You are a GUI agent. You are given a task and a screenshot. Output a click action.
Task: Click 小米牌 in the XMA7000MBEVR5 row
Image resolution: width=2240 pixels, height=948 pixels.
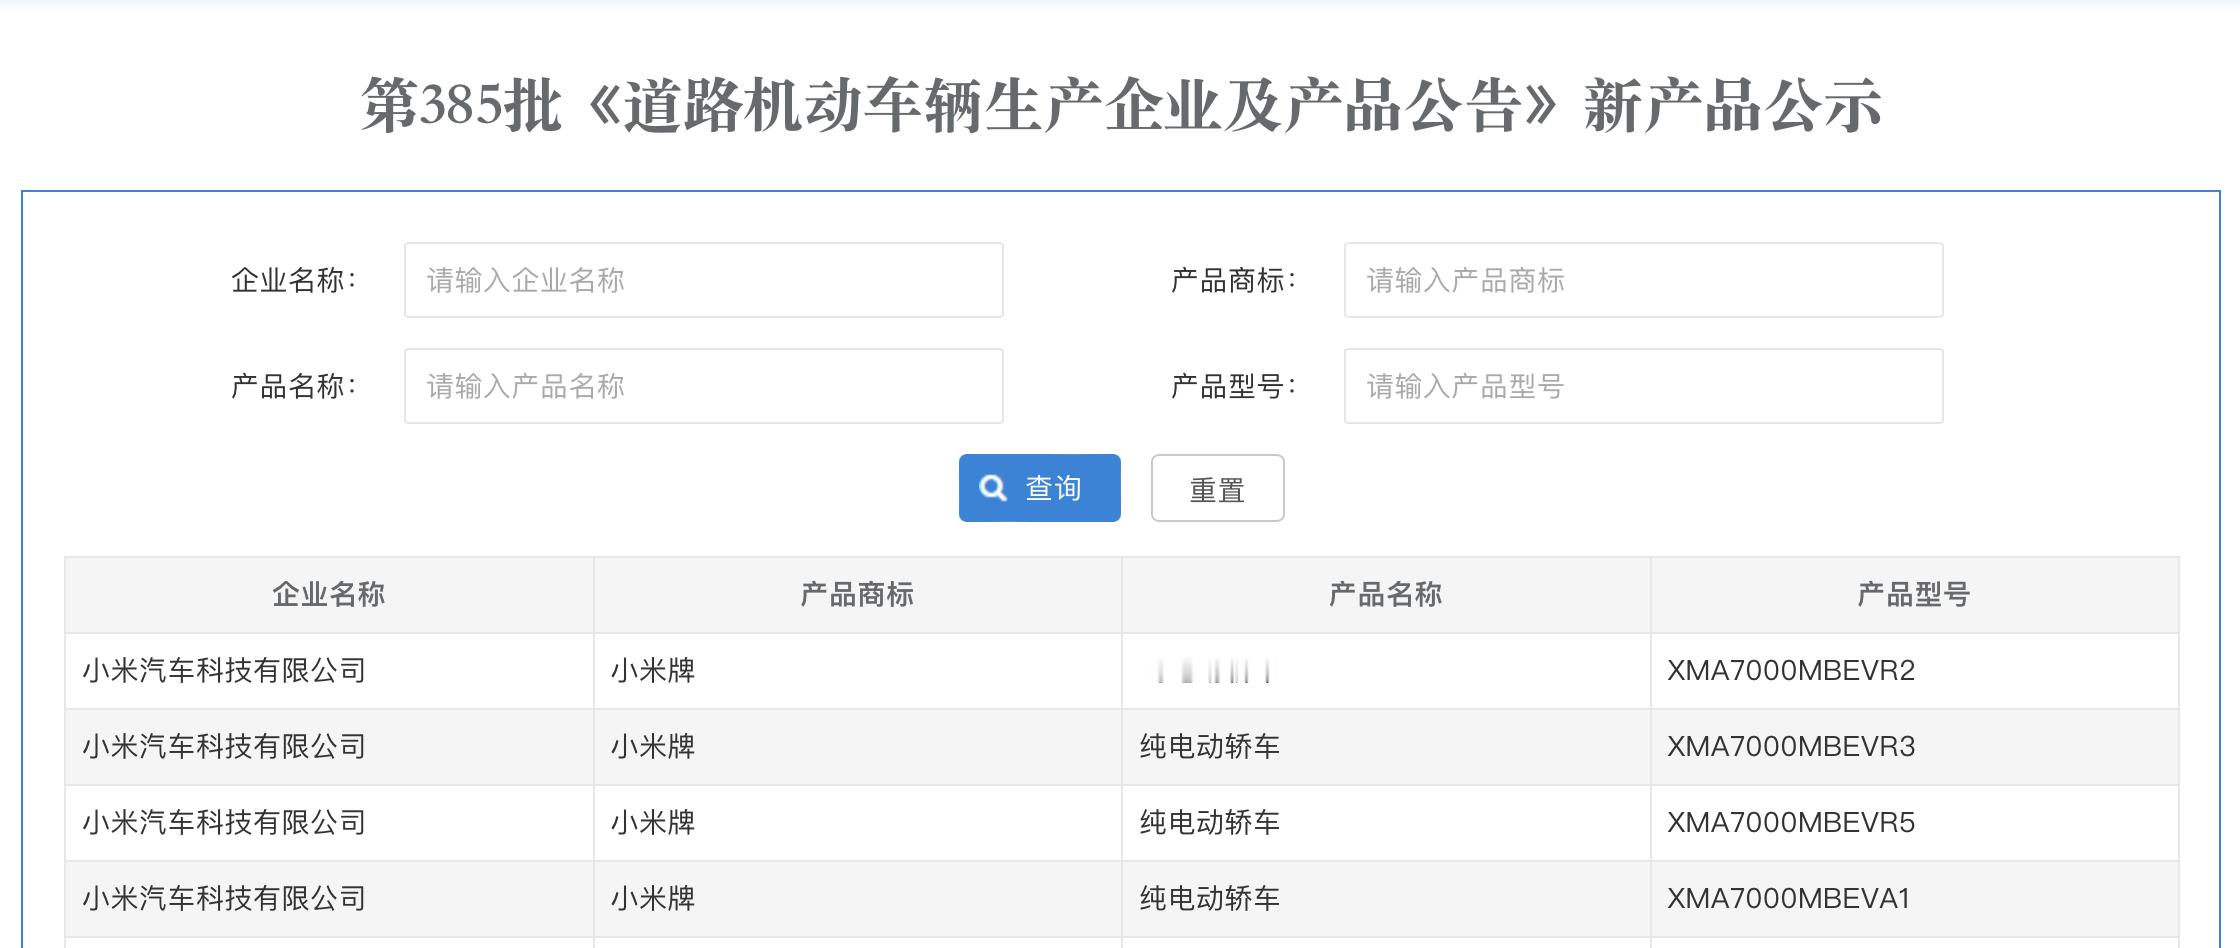click(x=653, y=822)
